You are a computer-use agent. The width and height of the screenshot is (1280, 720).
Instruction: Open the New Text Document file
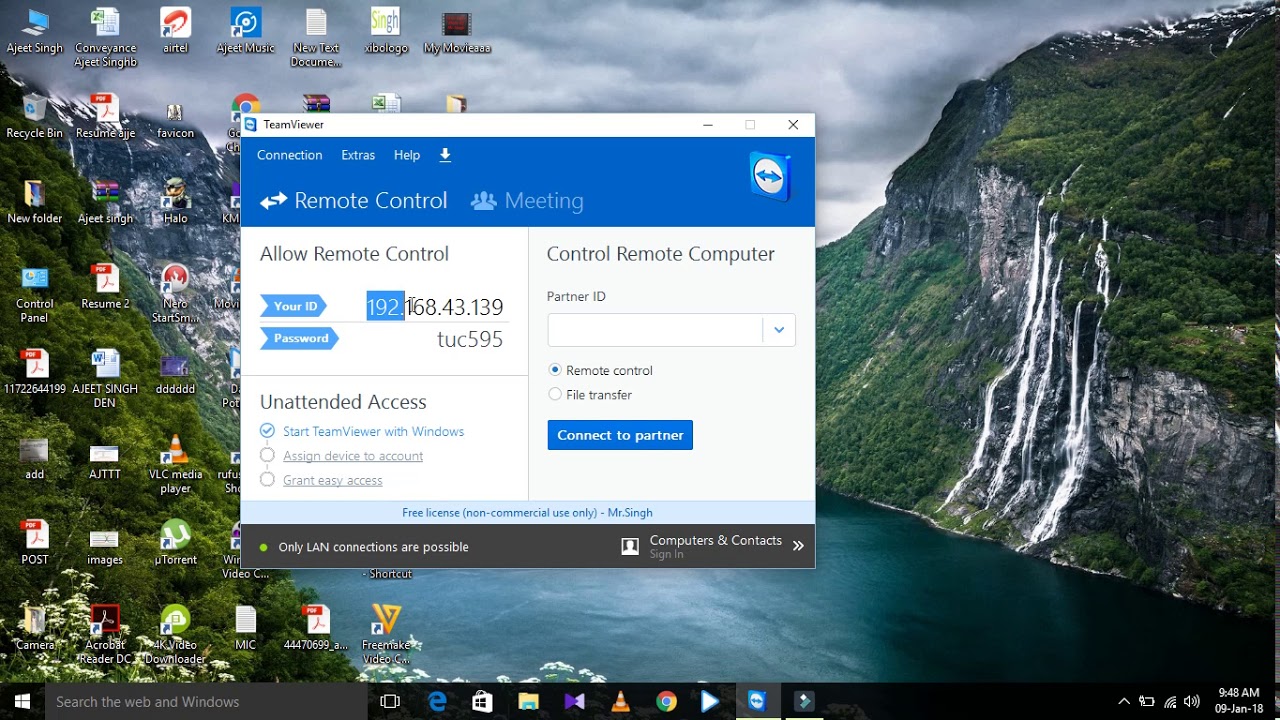pyautogui.click(x=316, y=38)
